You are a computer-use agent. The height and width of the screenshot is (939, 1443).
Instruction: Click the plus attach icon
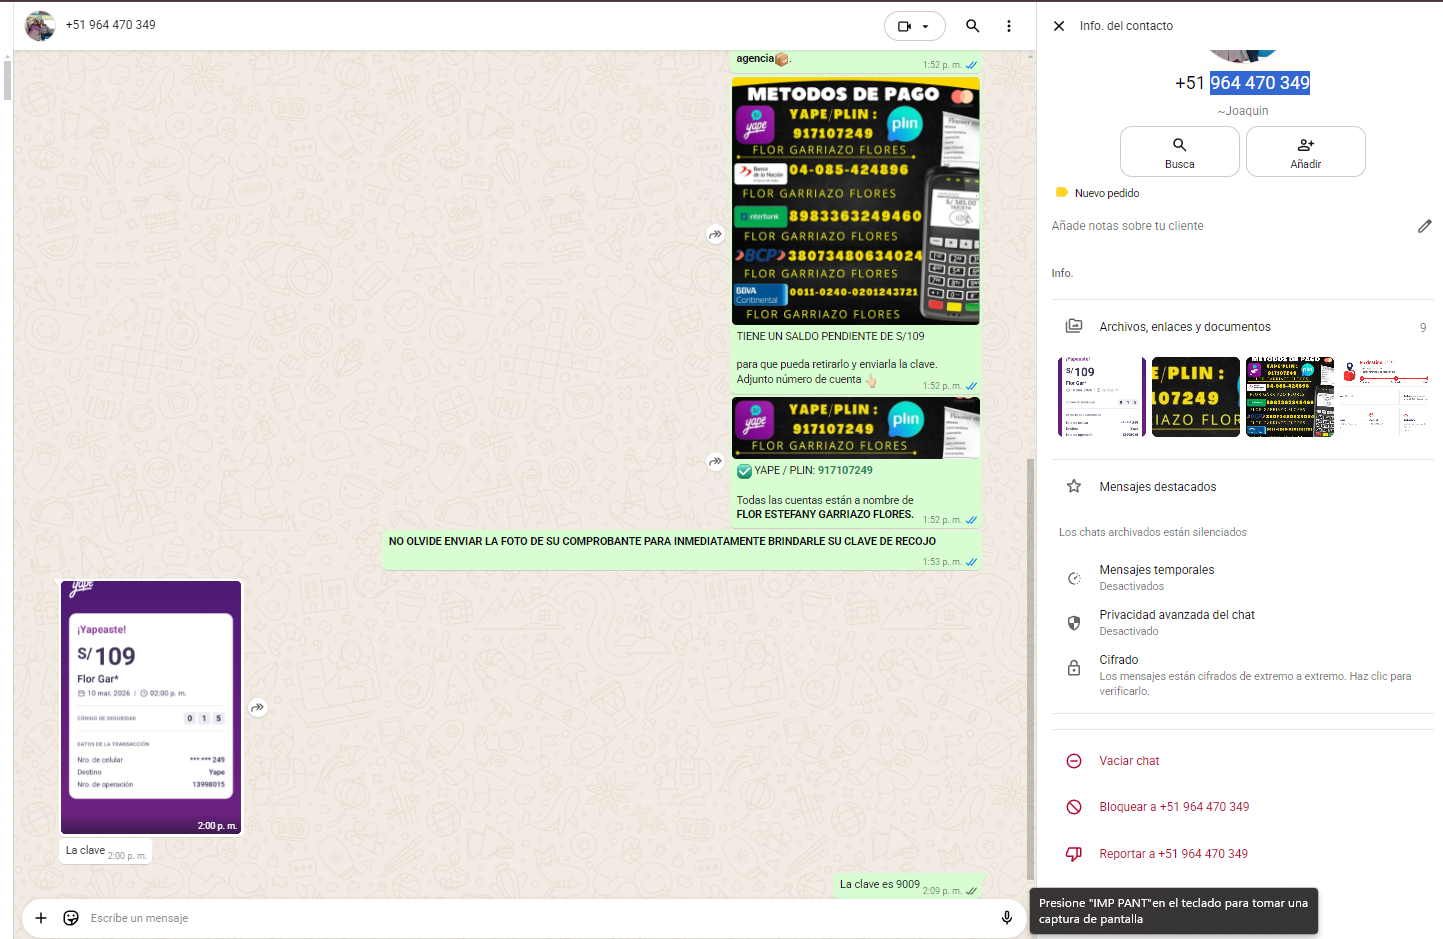point(41,918)
